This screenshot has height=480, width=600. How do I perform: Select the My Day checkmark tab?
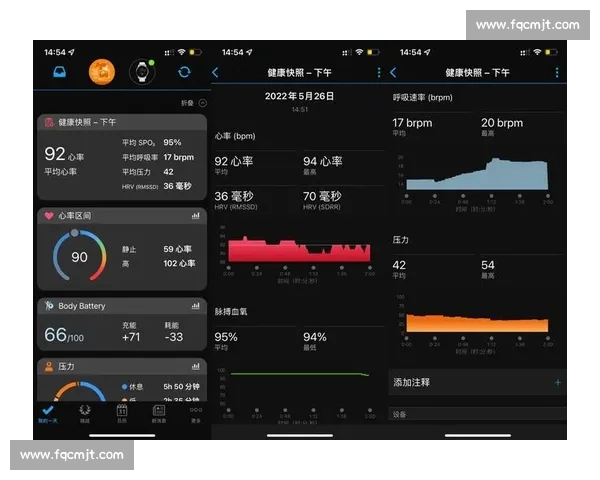[48, 414]
